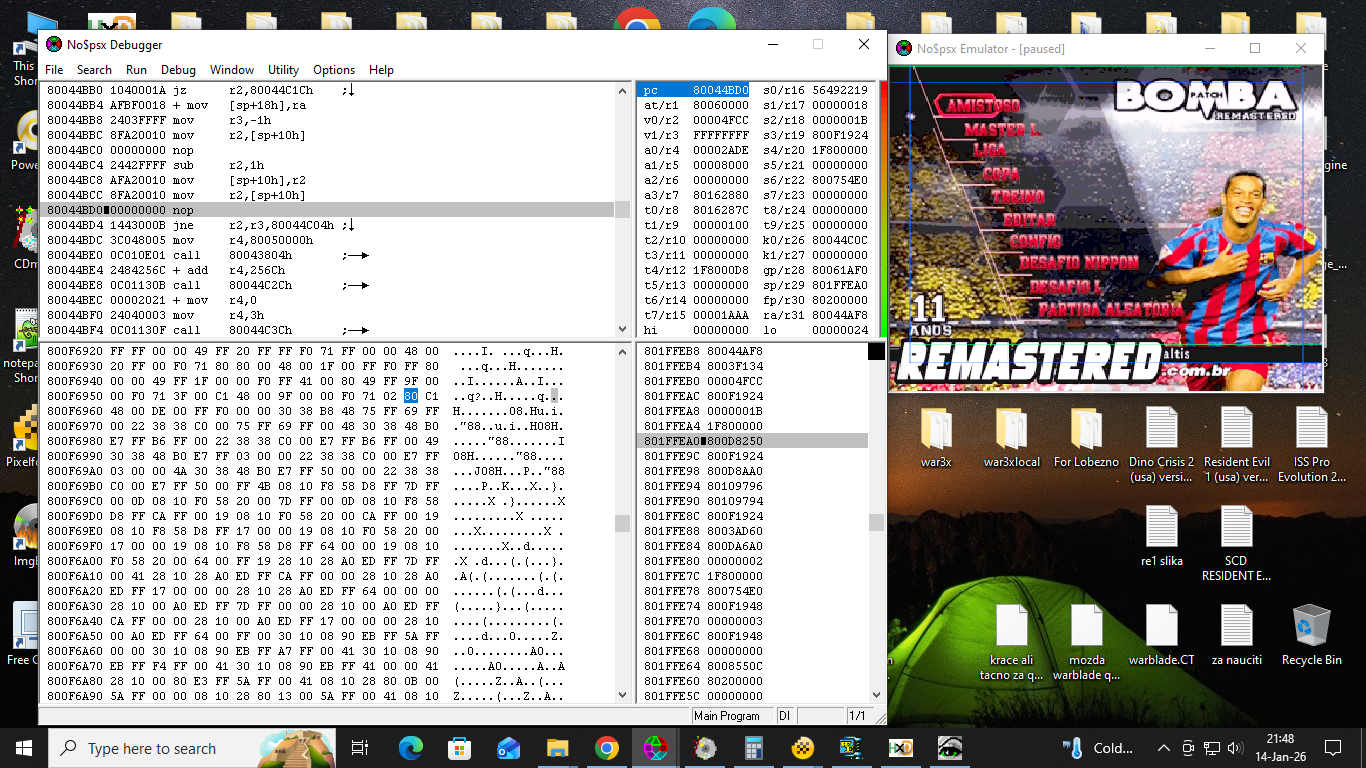1366x768 pixels.
Task: Select disassembly line 80044BF4 call 80044C3Ch
Action: tap(328, 330)
